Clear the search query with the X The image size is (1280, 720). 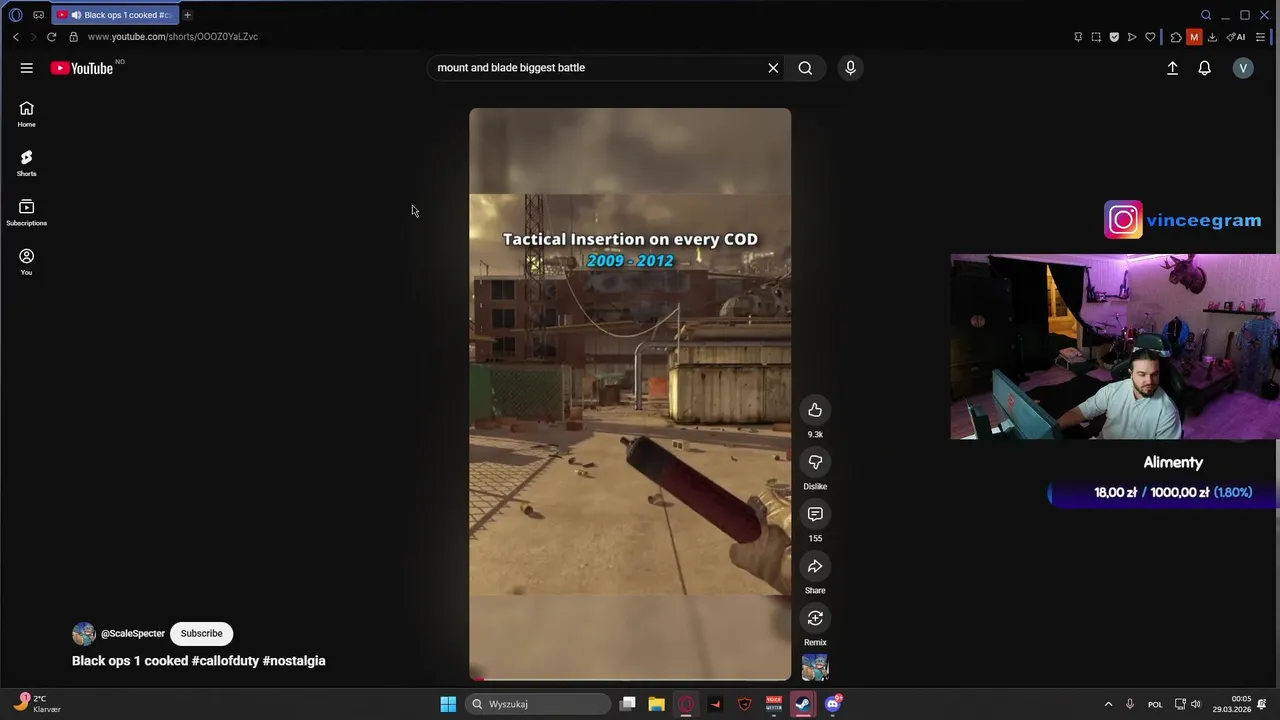[773, 68]
